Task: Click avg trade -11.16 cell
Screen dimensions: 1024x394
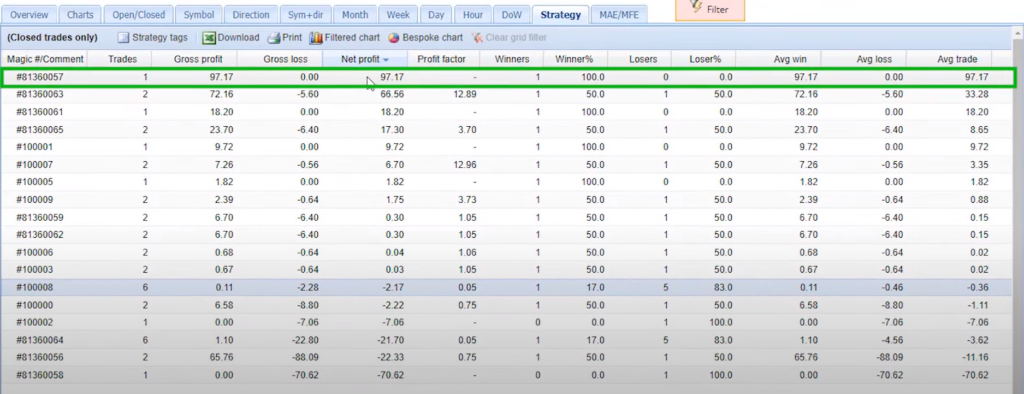Action: pos(975,357)
